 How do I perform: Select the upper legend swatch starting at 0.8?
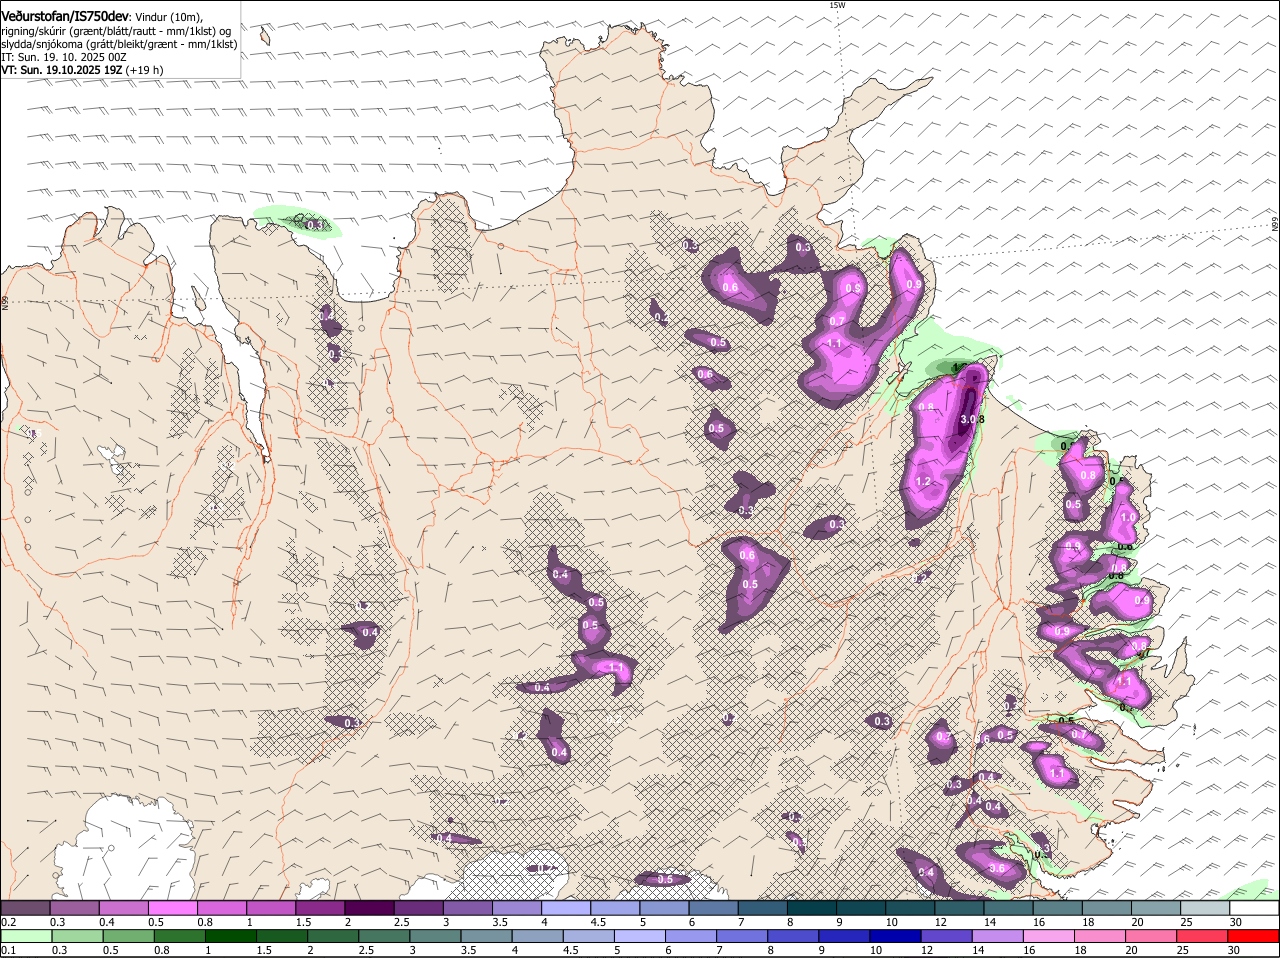tap(222, 907)
